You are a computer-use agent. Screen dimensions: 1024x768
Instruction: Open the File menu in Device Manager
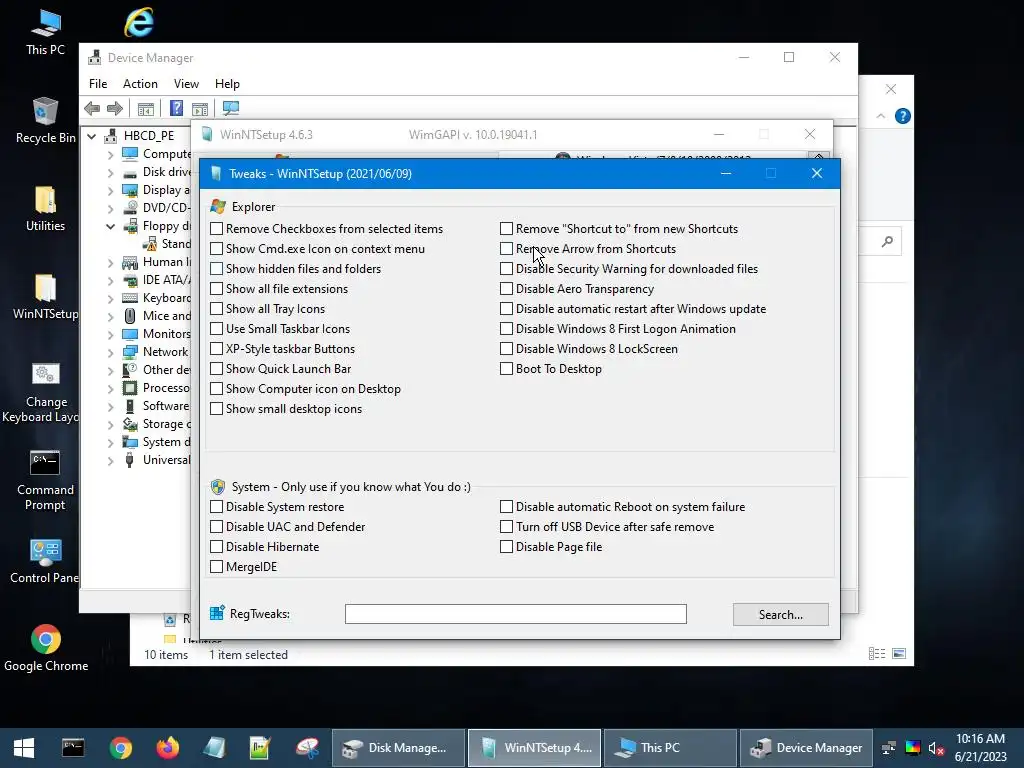pos(98,84)
